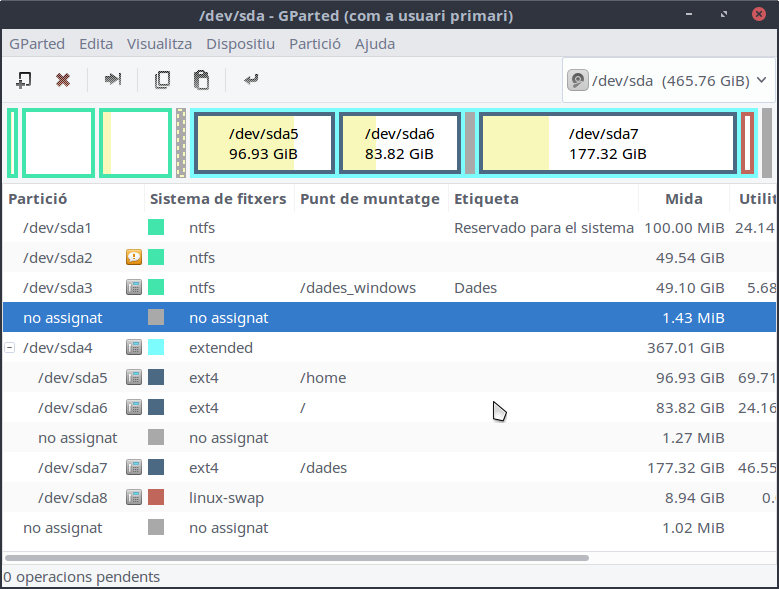This screenshot has width=779, height=589.
Task: Select the /dev/sda1 row in partition list
Action: (300, 228)
